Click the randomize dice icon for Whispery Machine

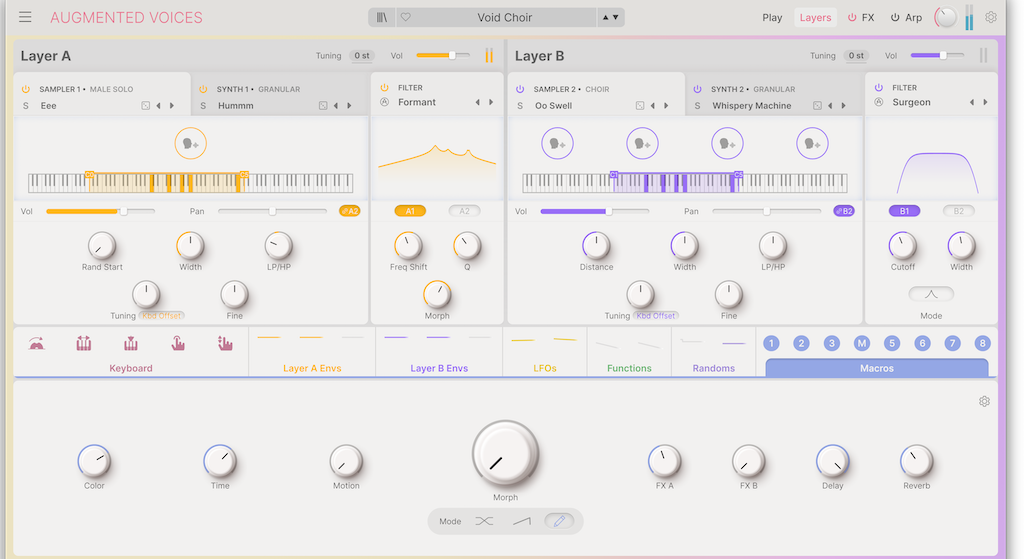click(x=817, y=106)
